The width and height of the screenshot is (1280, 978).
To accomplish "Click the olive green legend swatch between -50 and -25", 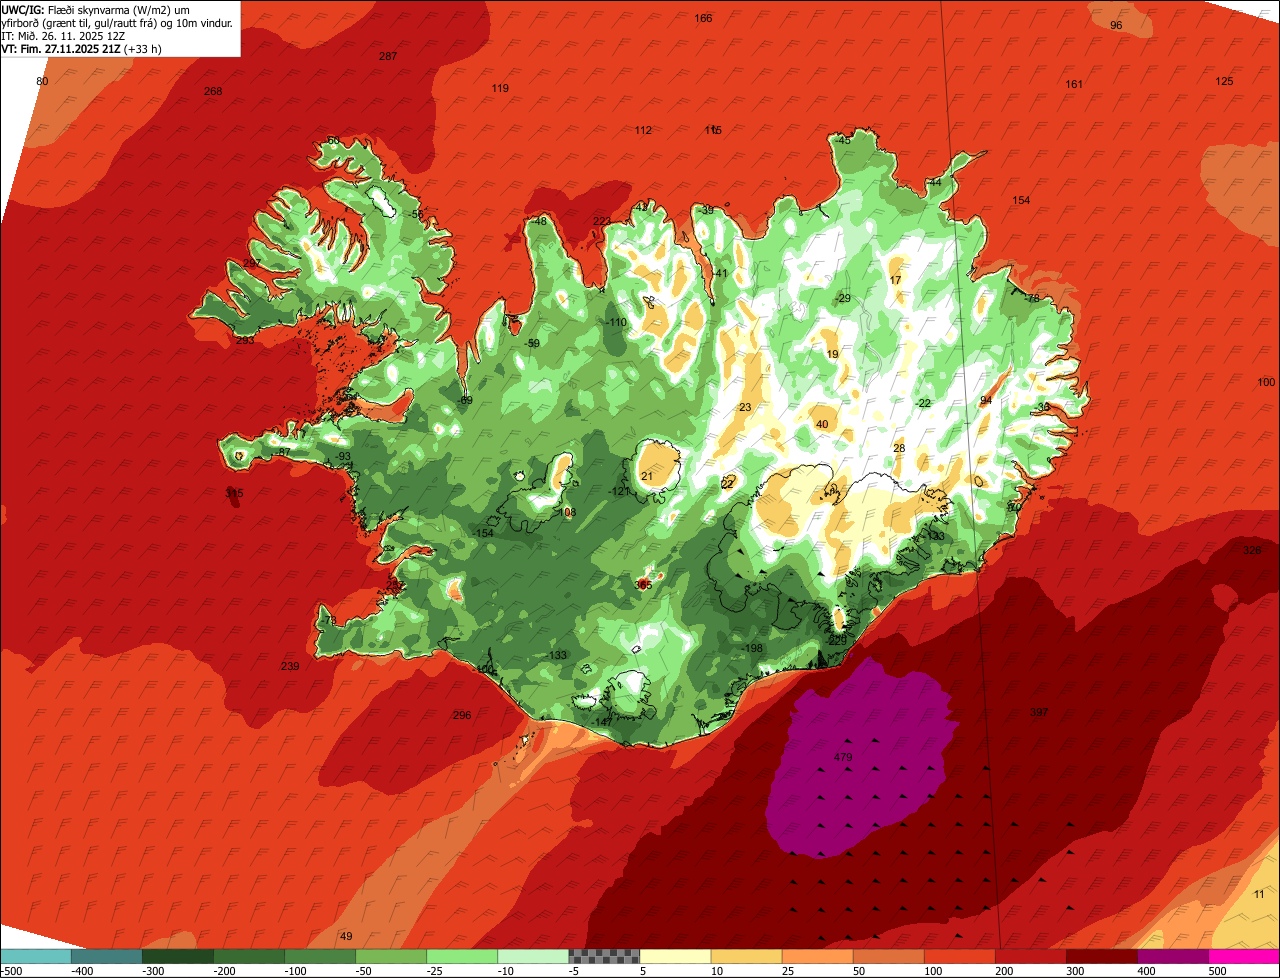I will point(391,956).
